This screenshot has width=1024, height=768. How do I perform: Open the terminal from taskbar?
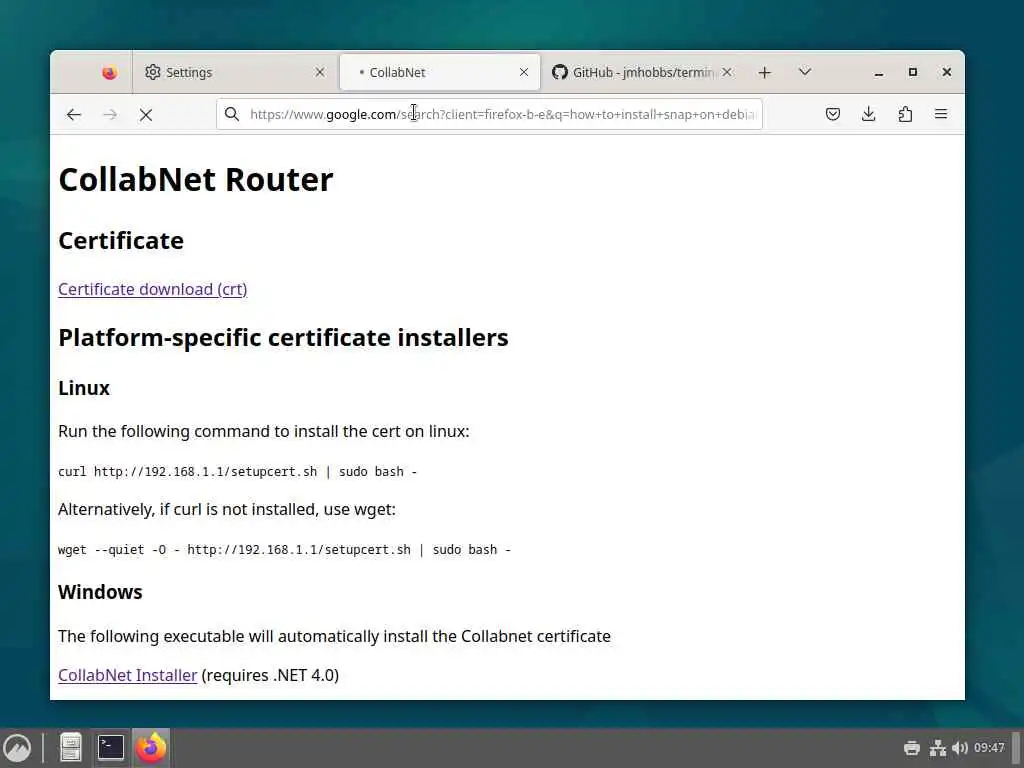[x=110, y=748]
